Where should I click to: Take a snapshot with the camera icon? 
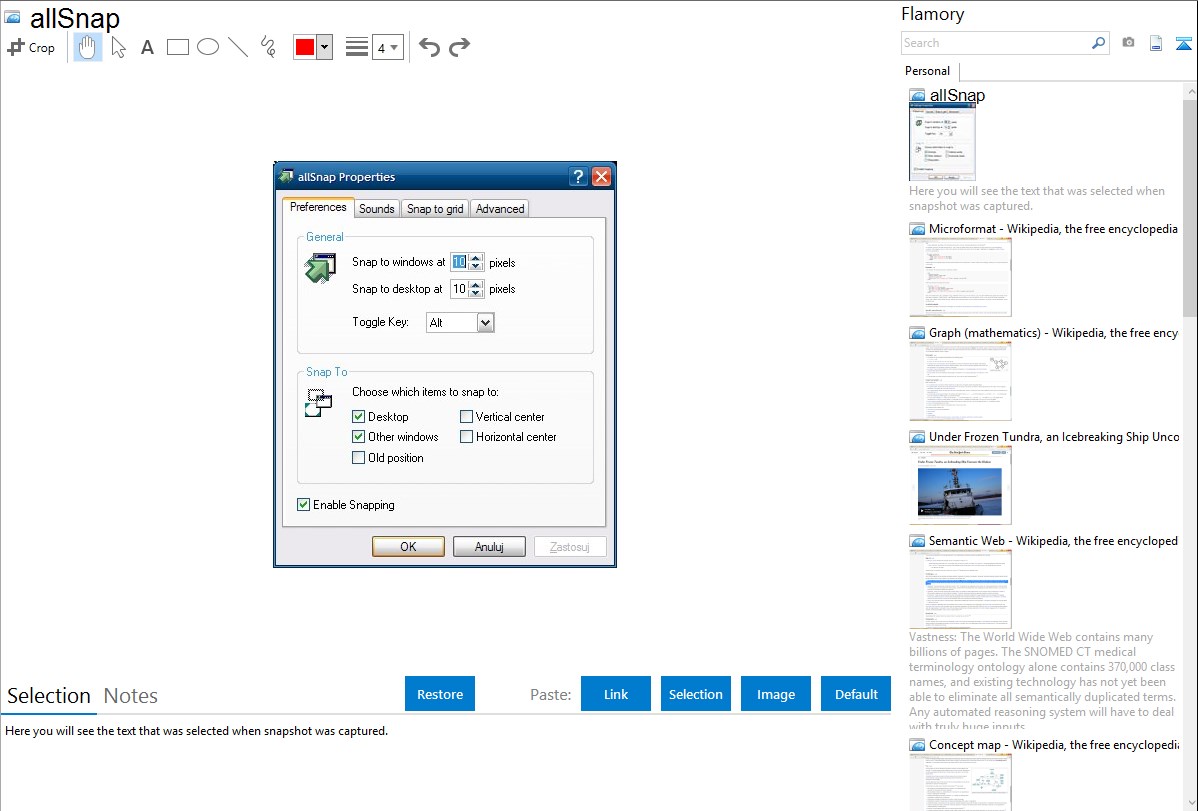1128,43
